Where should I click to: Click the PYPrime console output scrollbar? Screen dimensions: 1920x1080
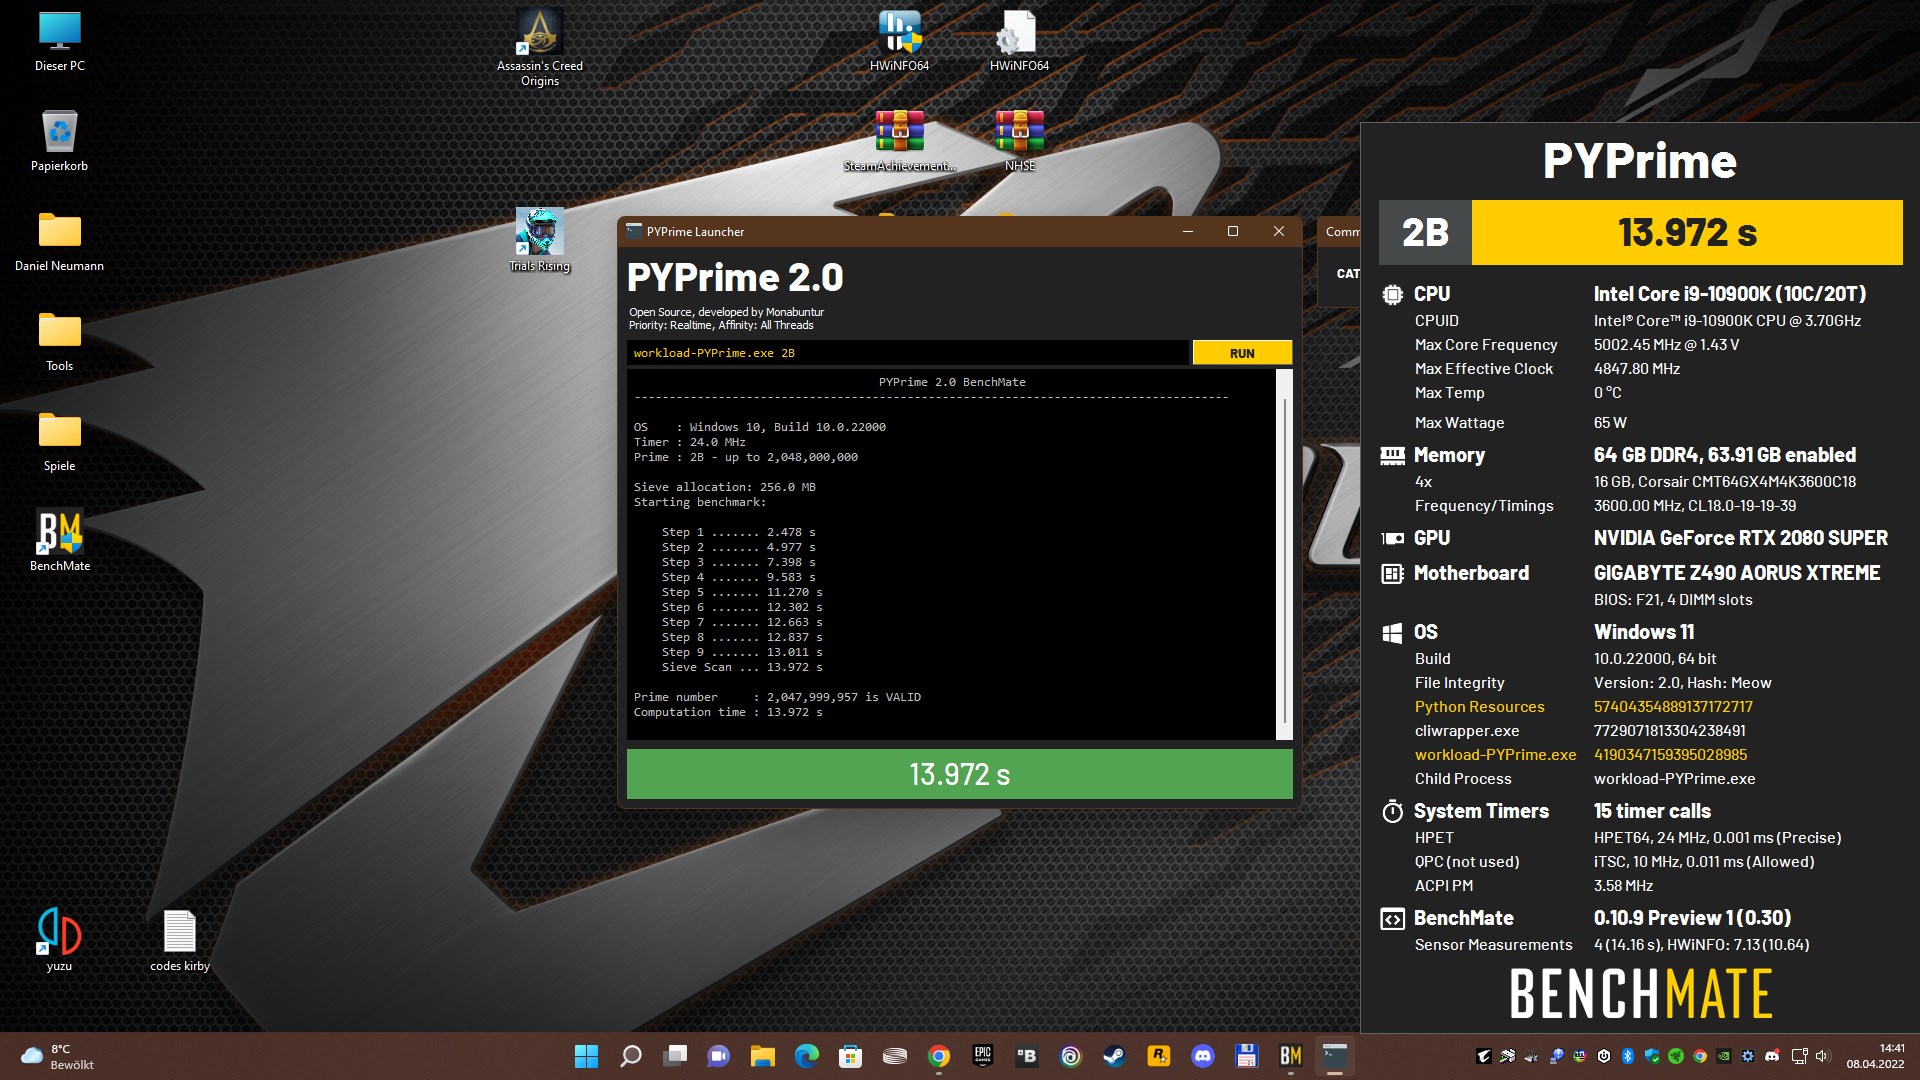(1284, 555)
